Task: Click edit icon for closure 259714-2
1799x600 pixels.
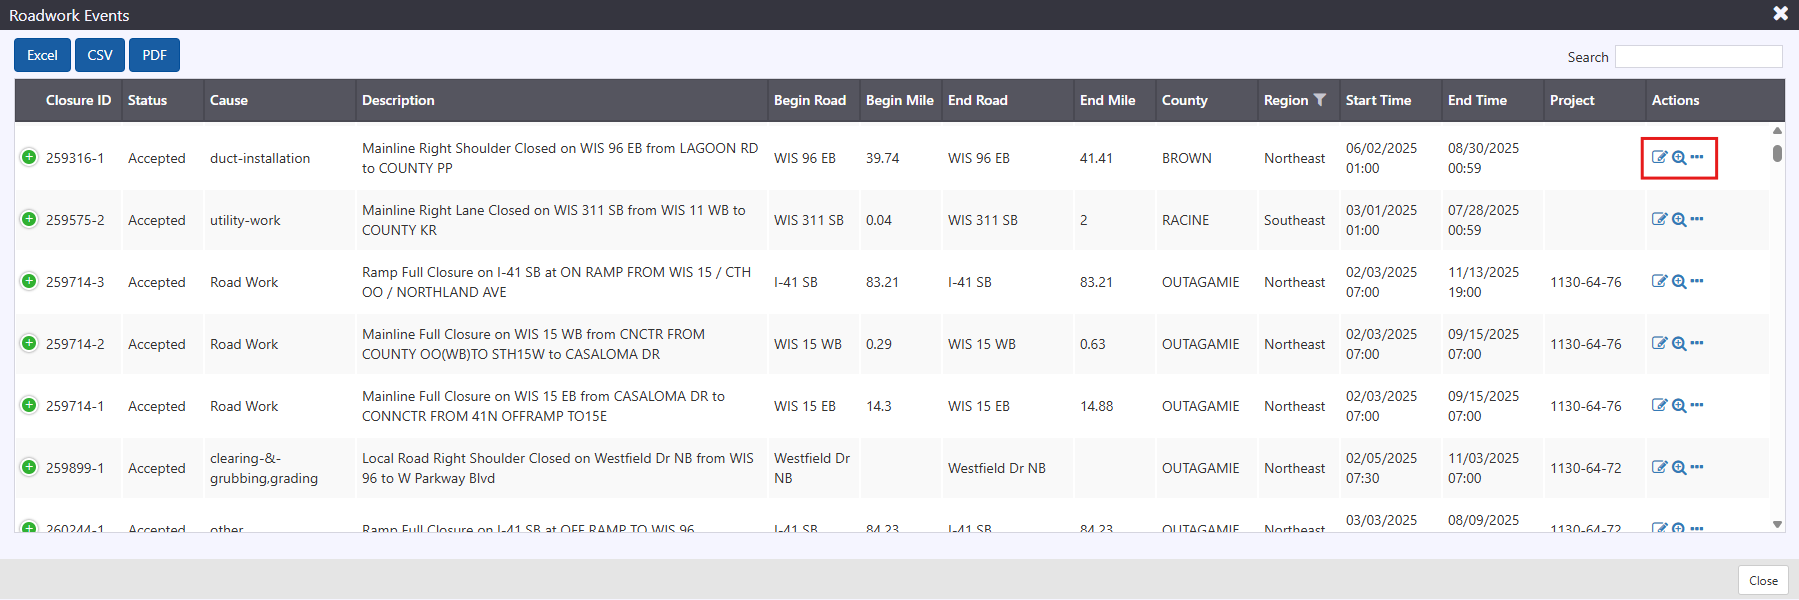Action: point(1659,344)
